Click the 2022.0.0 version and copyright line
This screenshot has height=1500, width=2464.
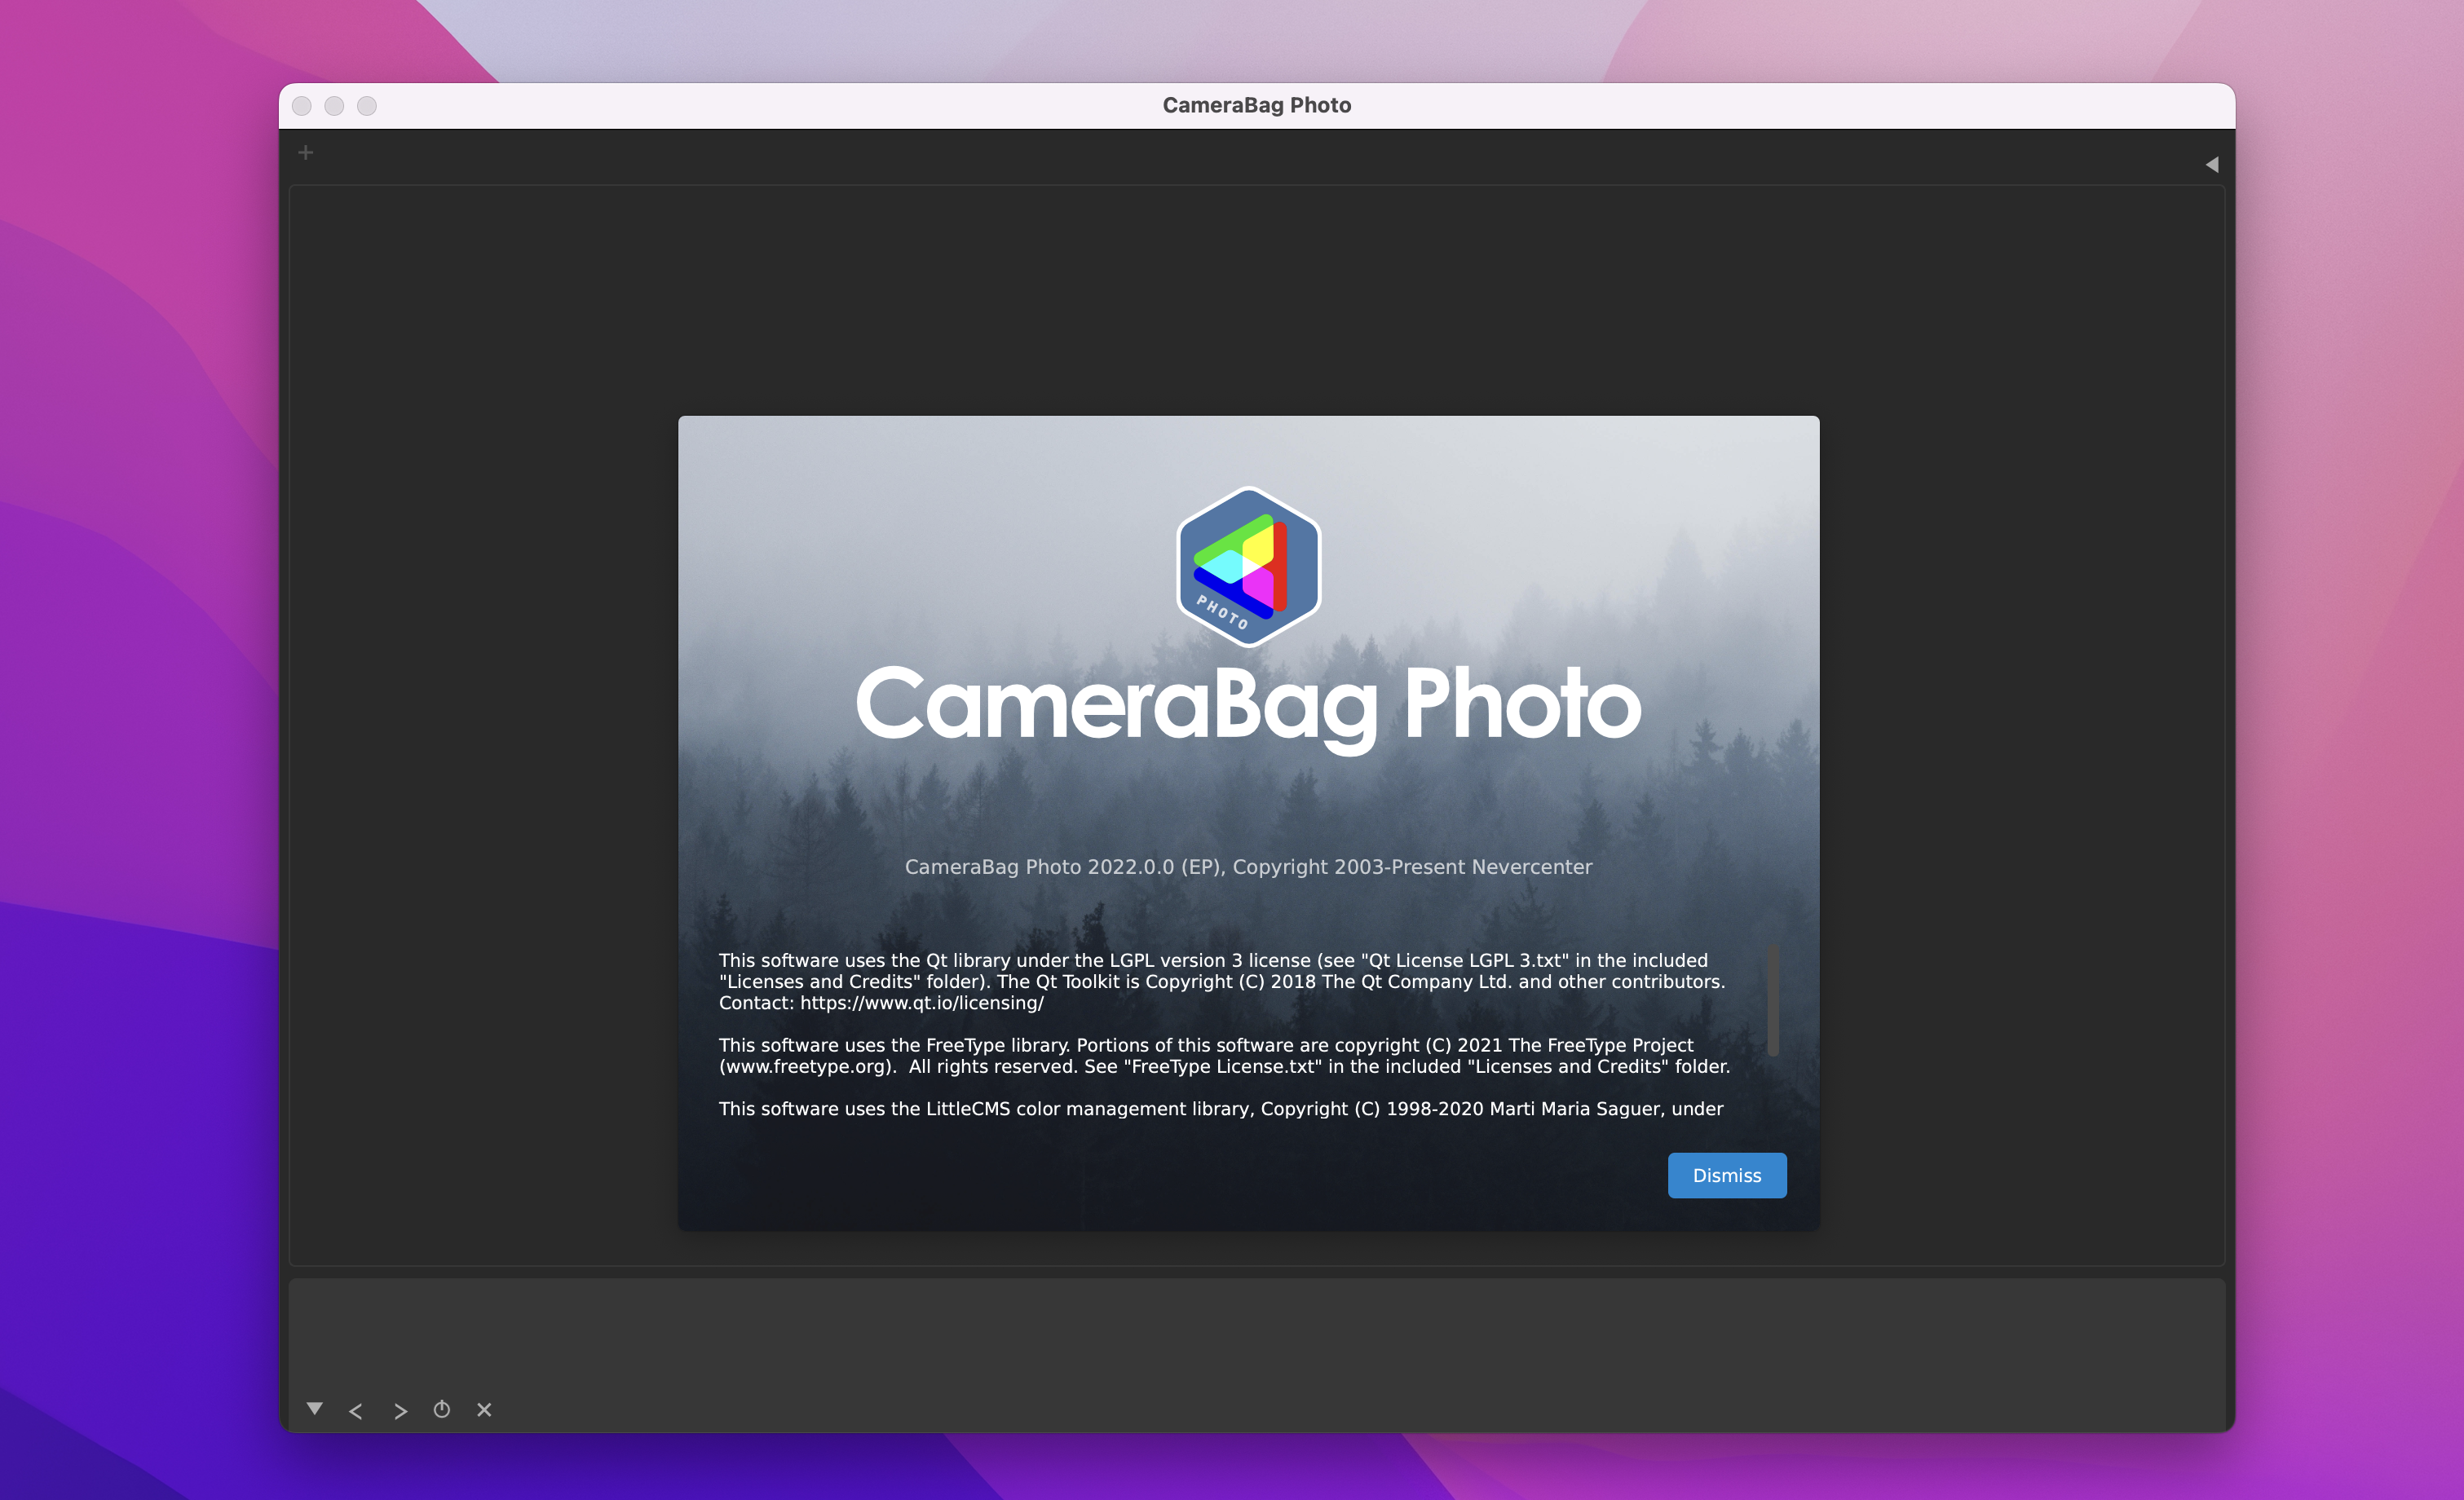(1248, 867)
